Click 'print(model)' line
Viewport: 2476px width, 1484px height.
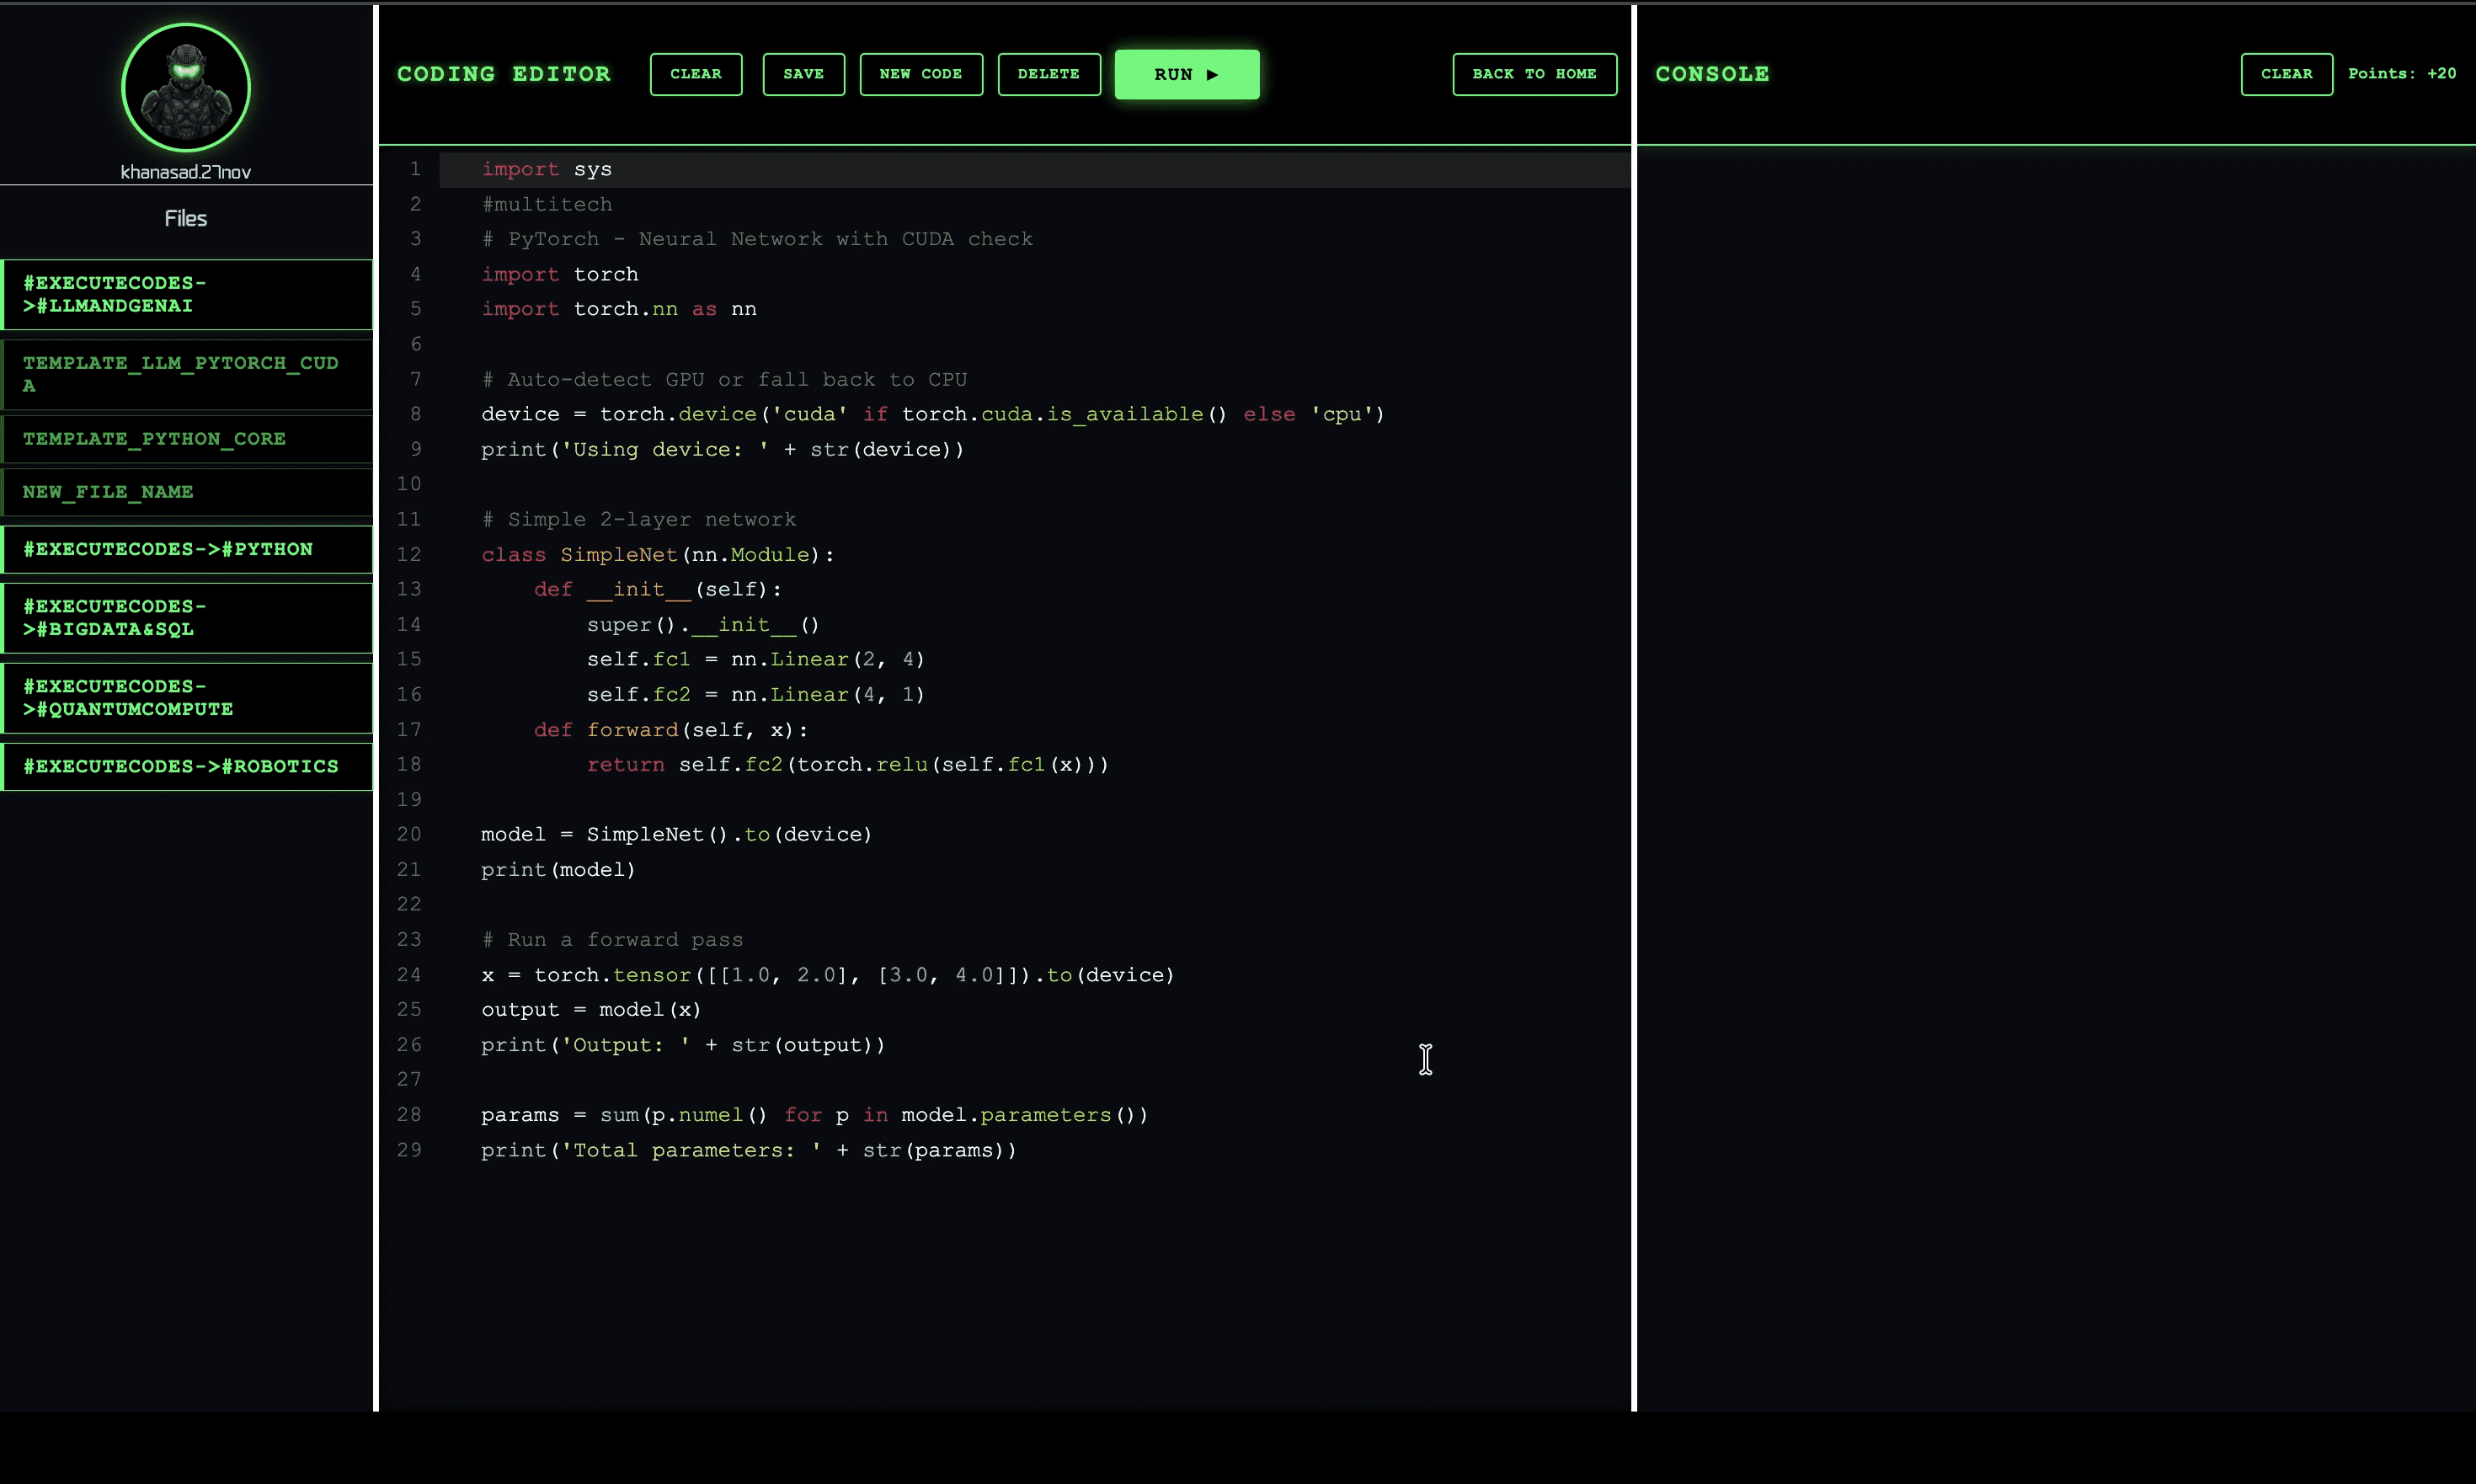[558, 869]
